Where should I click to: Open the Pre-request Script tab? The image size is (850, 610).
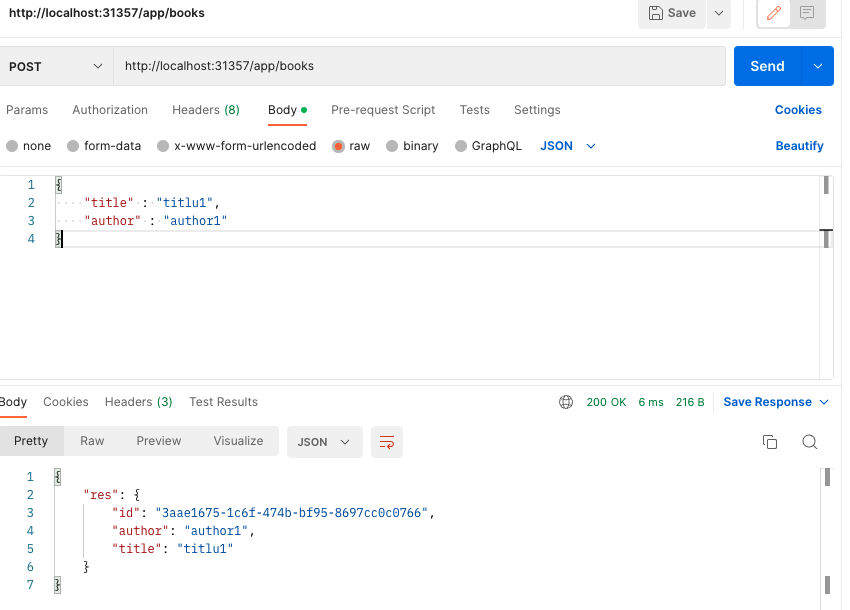[383, 110]
